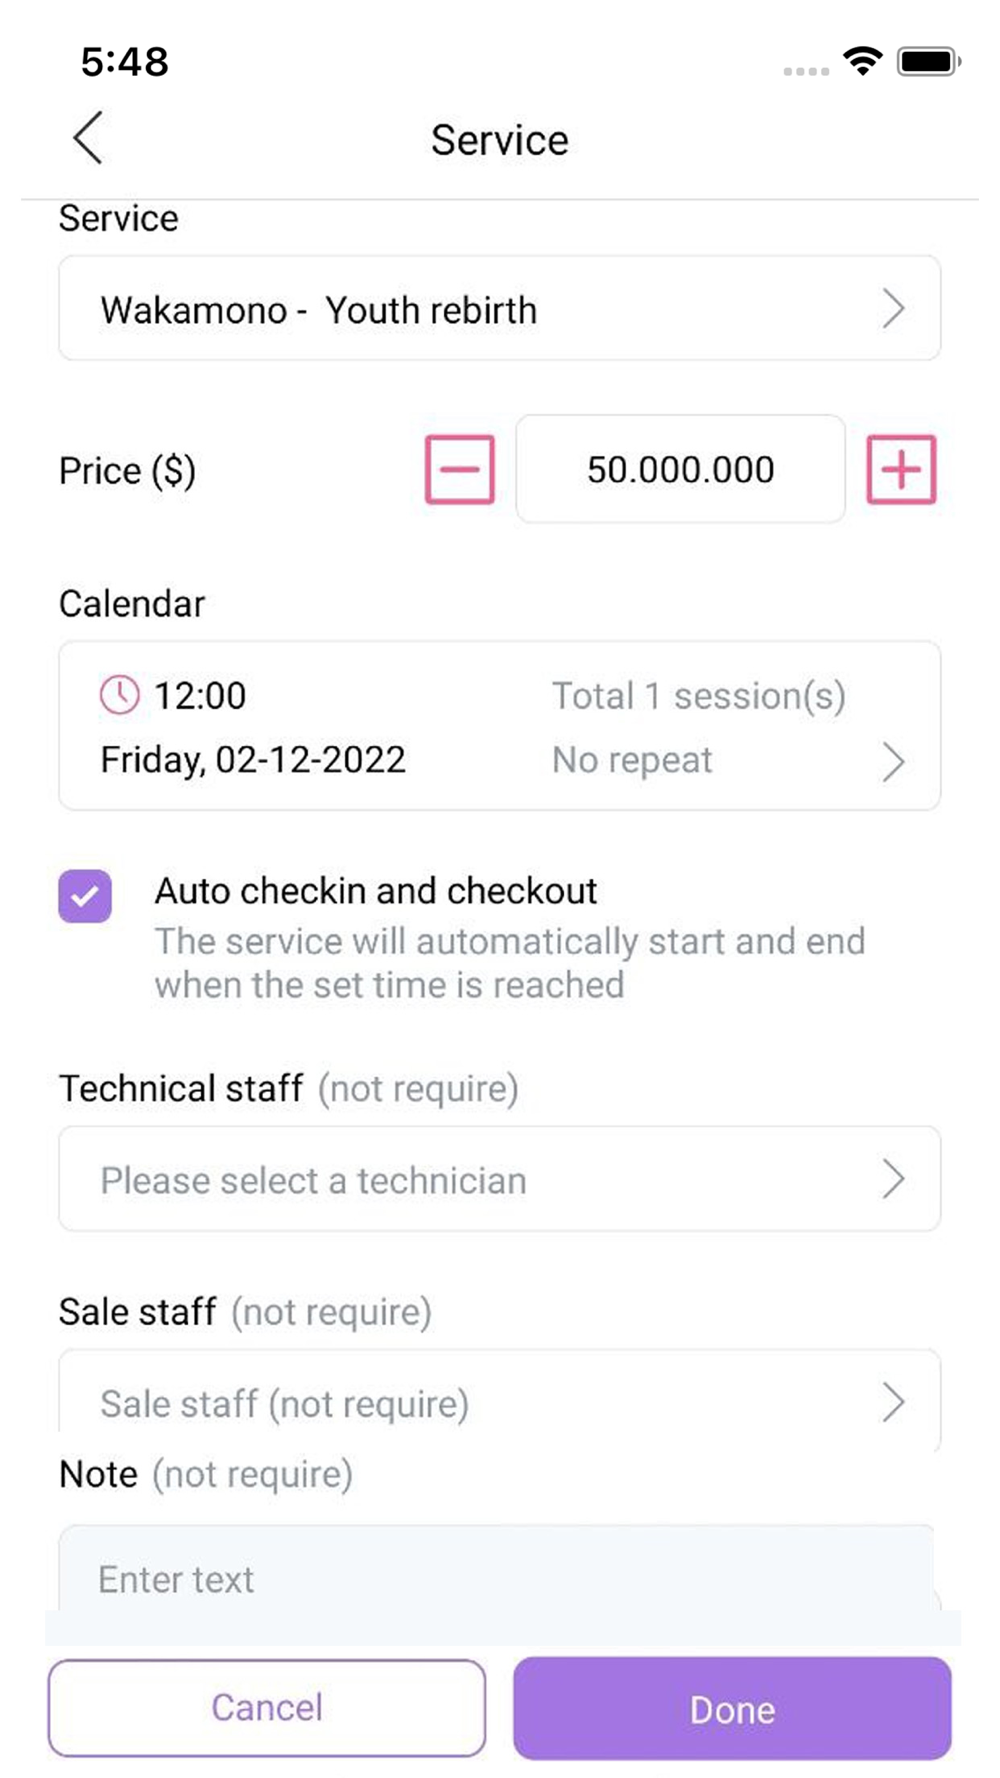Click the price value field 50.000.000
1000x1778 pixels.
click(680, 469)
